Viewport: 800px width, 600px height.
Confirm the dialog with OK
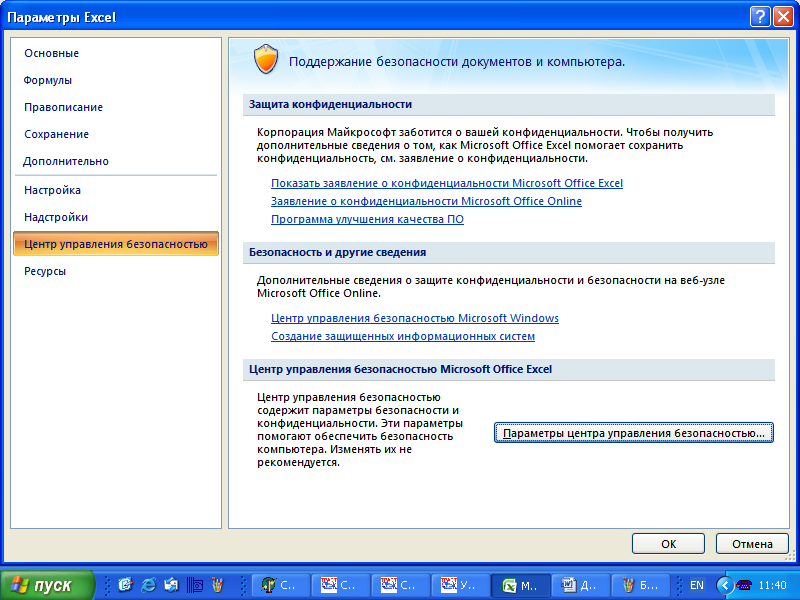pos(668,544)
